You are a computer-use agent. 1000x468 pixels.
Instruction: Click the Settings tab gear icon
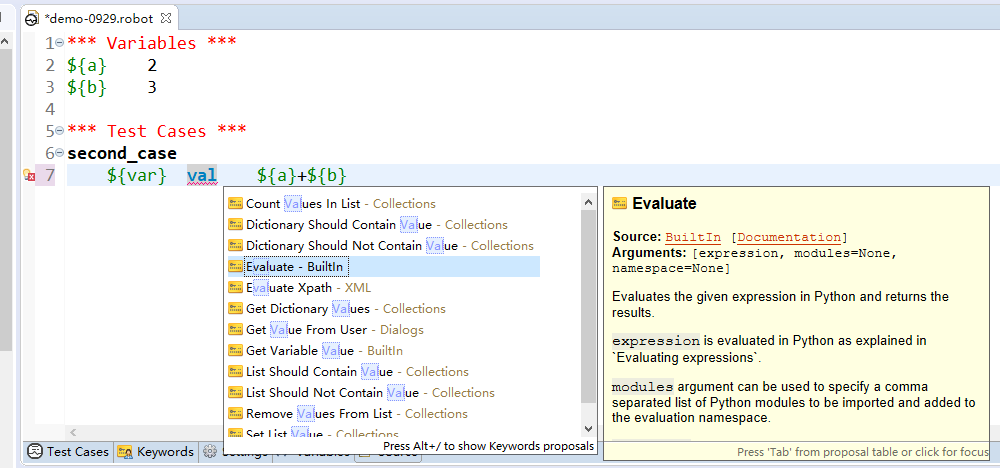point(210,452)
